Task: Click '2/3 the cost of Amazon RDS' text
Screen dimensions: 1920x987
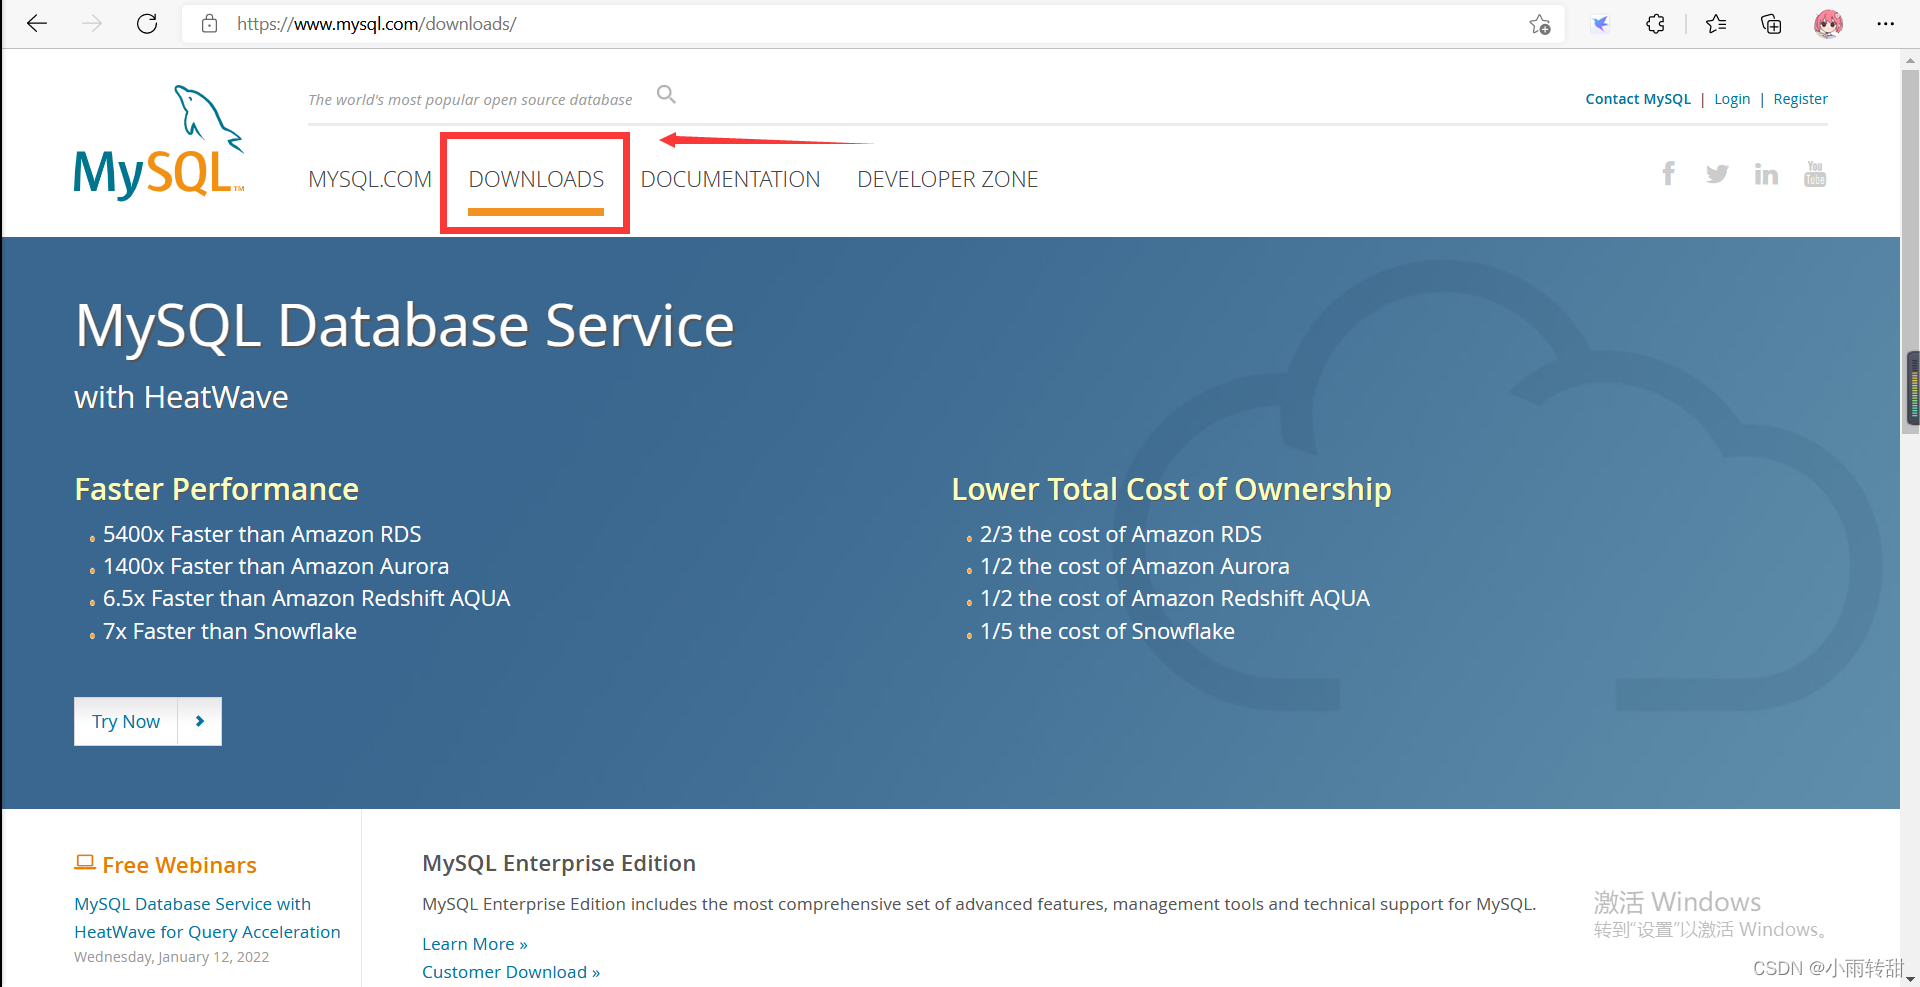Action: tap(1121, 534)
